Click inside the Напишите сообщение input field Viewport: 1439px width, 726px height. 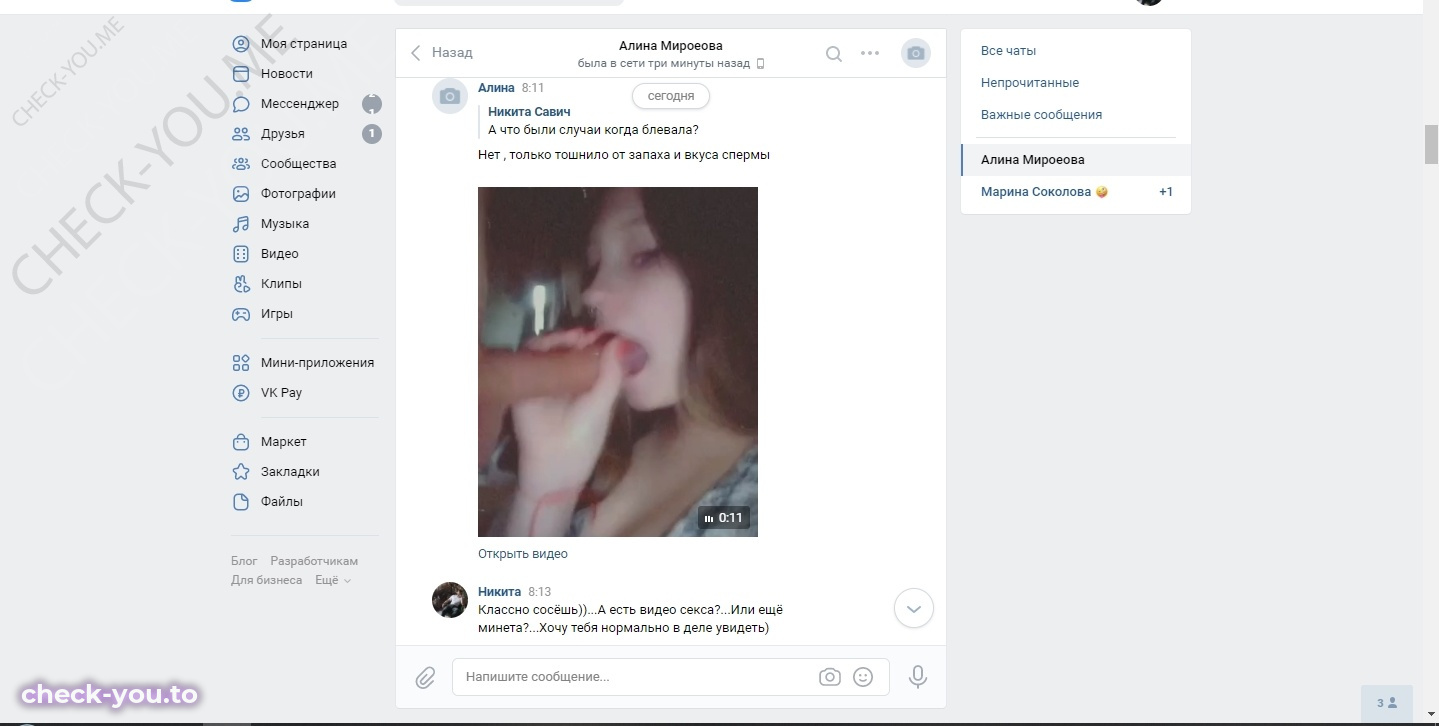click(x=671, y=677)
